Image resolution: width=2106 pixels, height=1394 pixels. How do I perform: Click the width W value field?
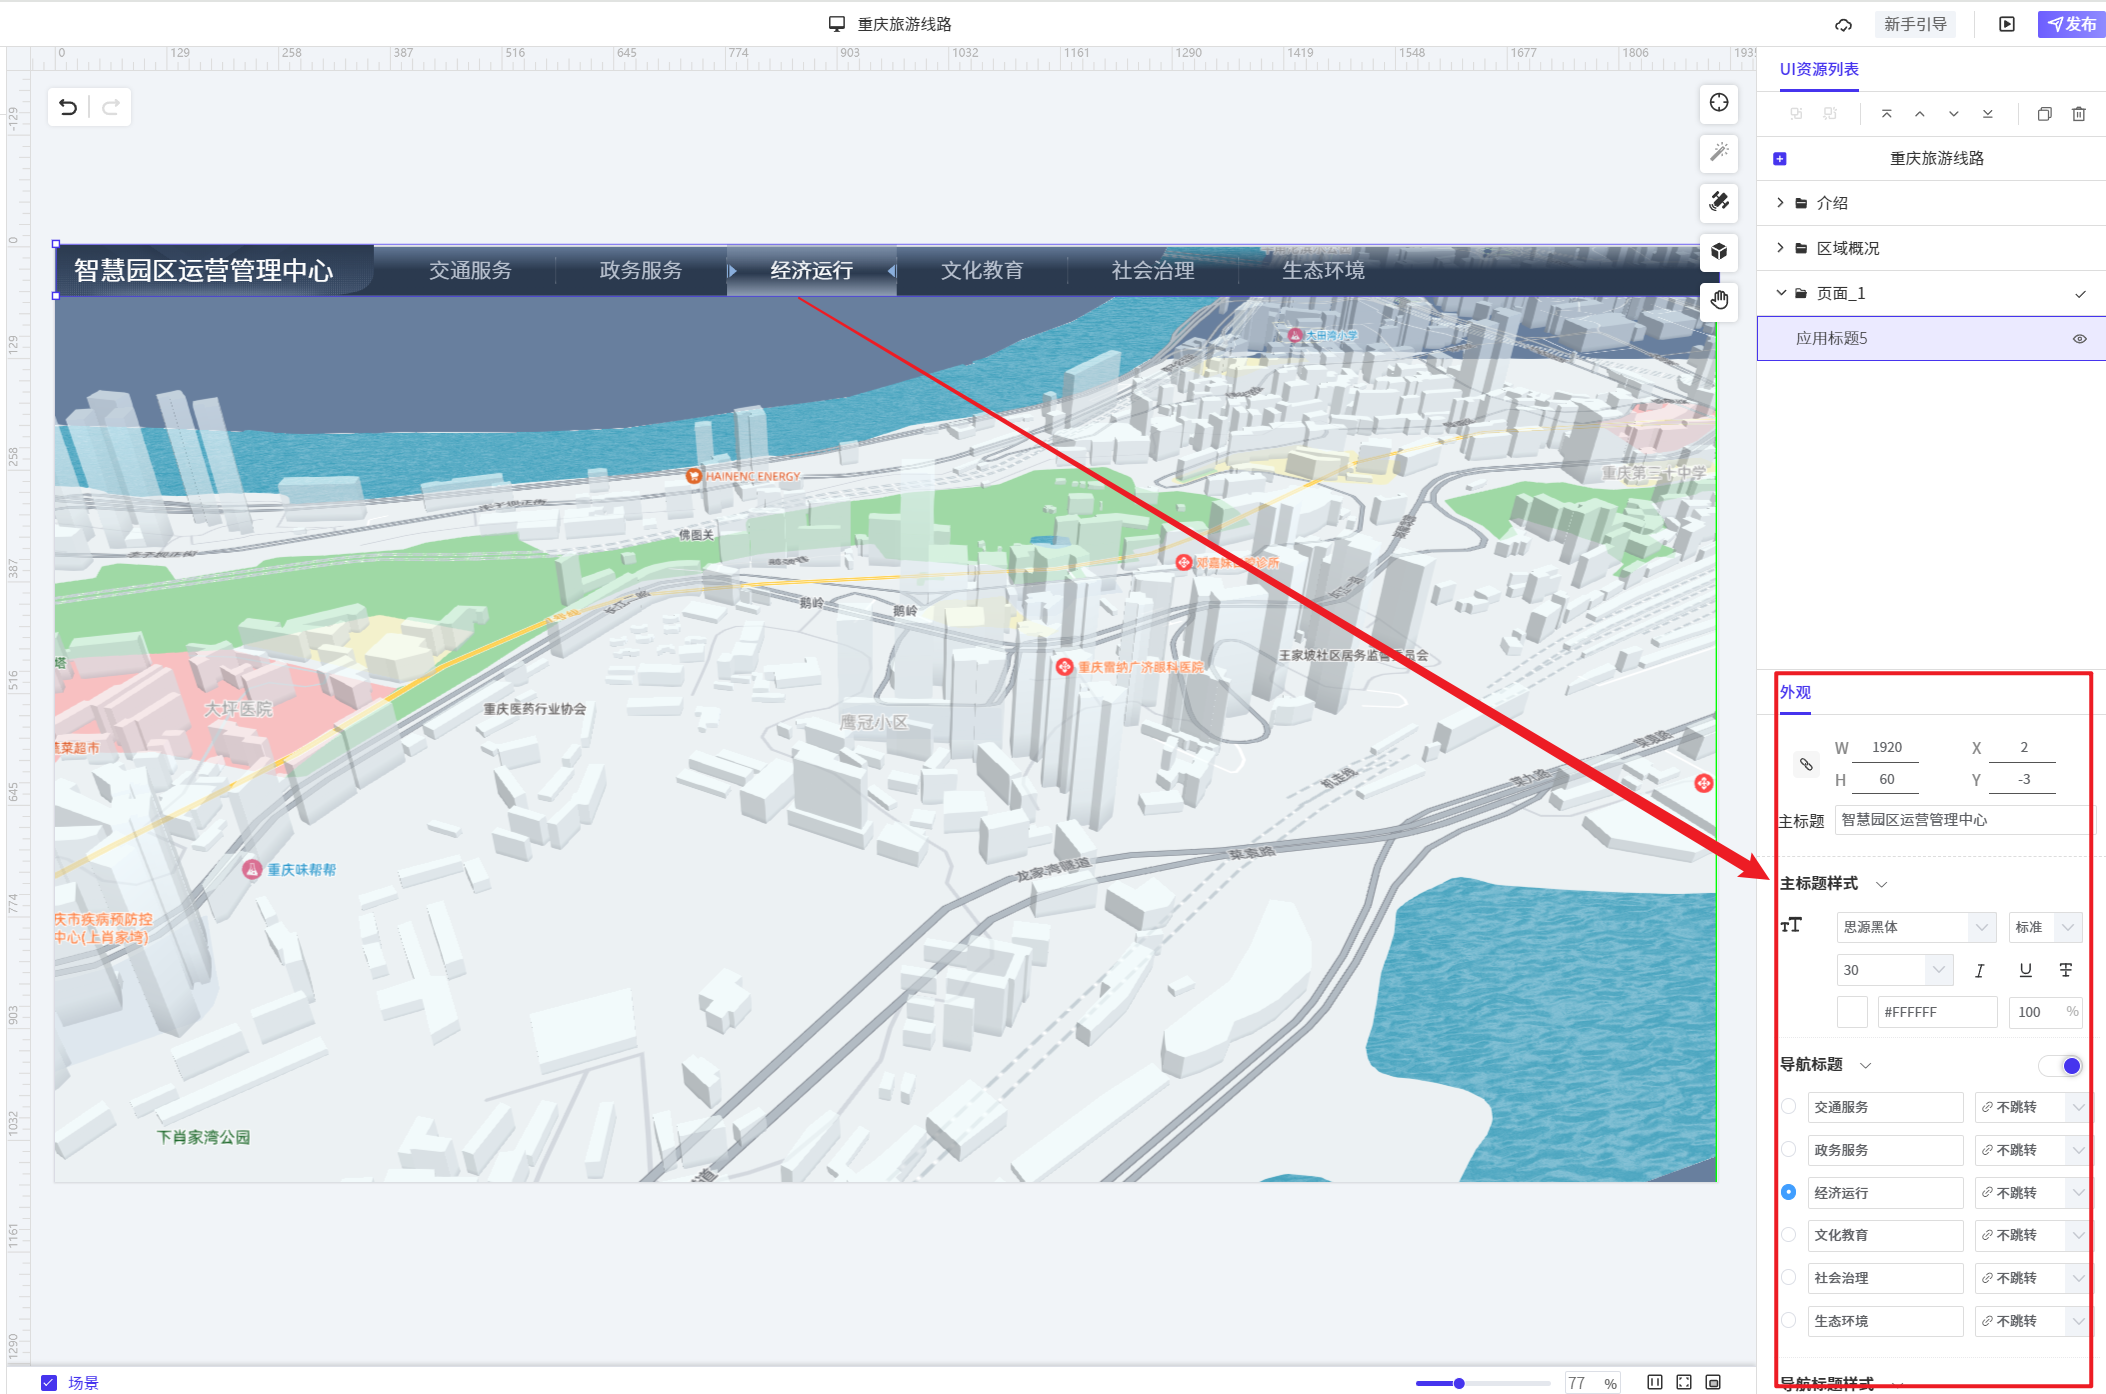(x=1886, y=748)
